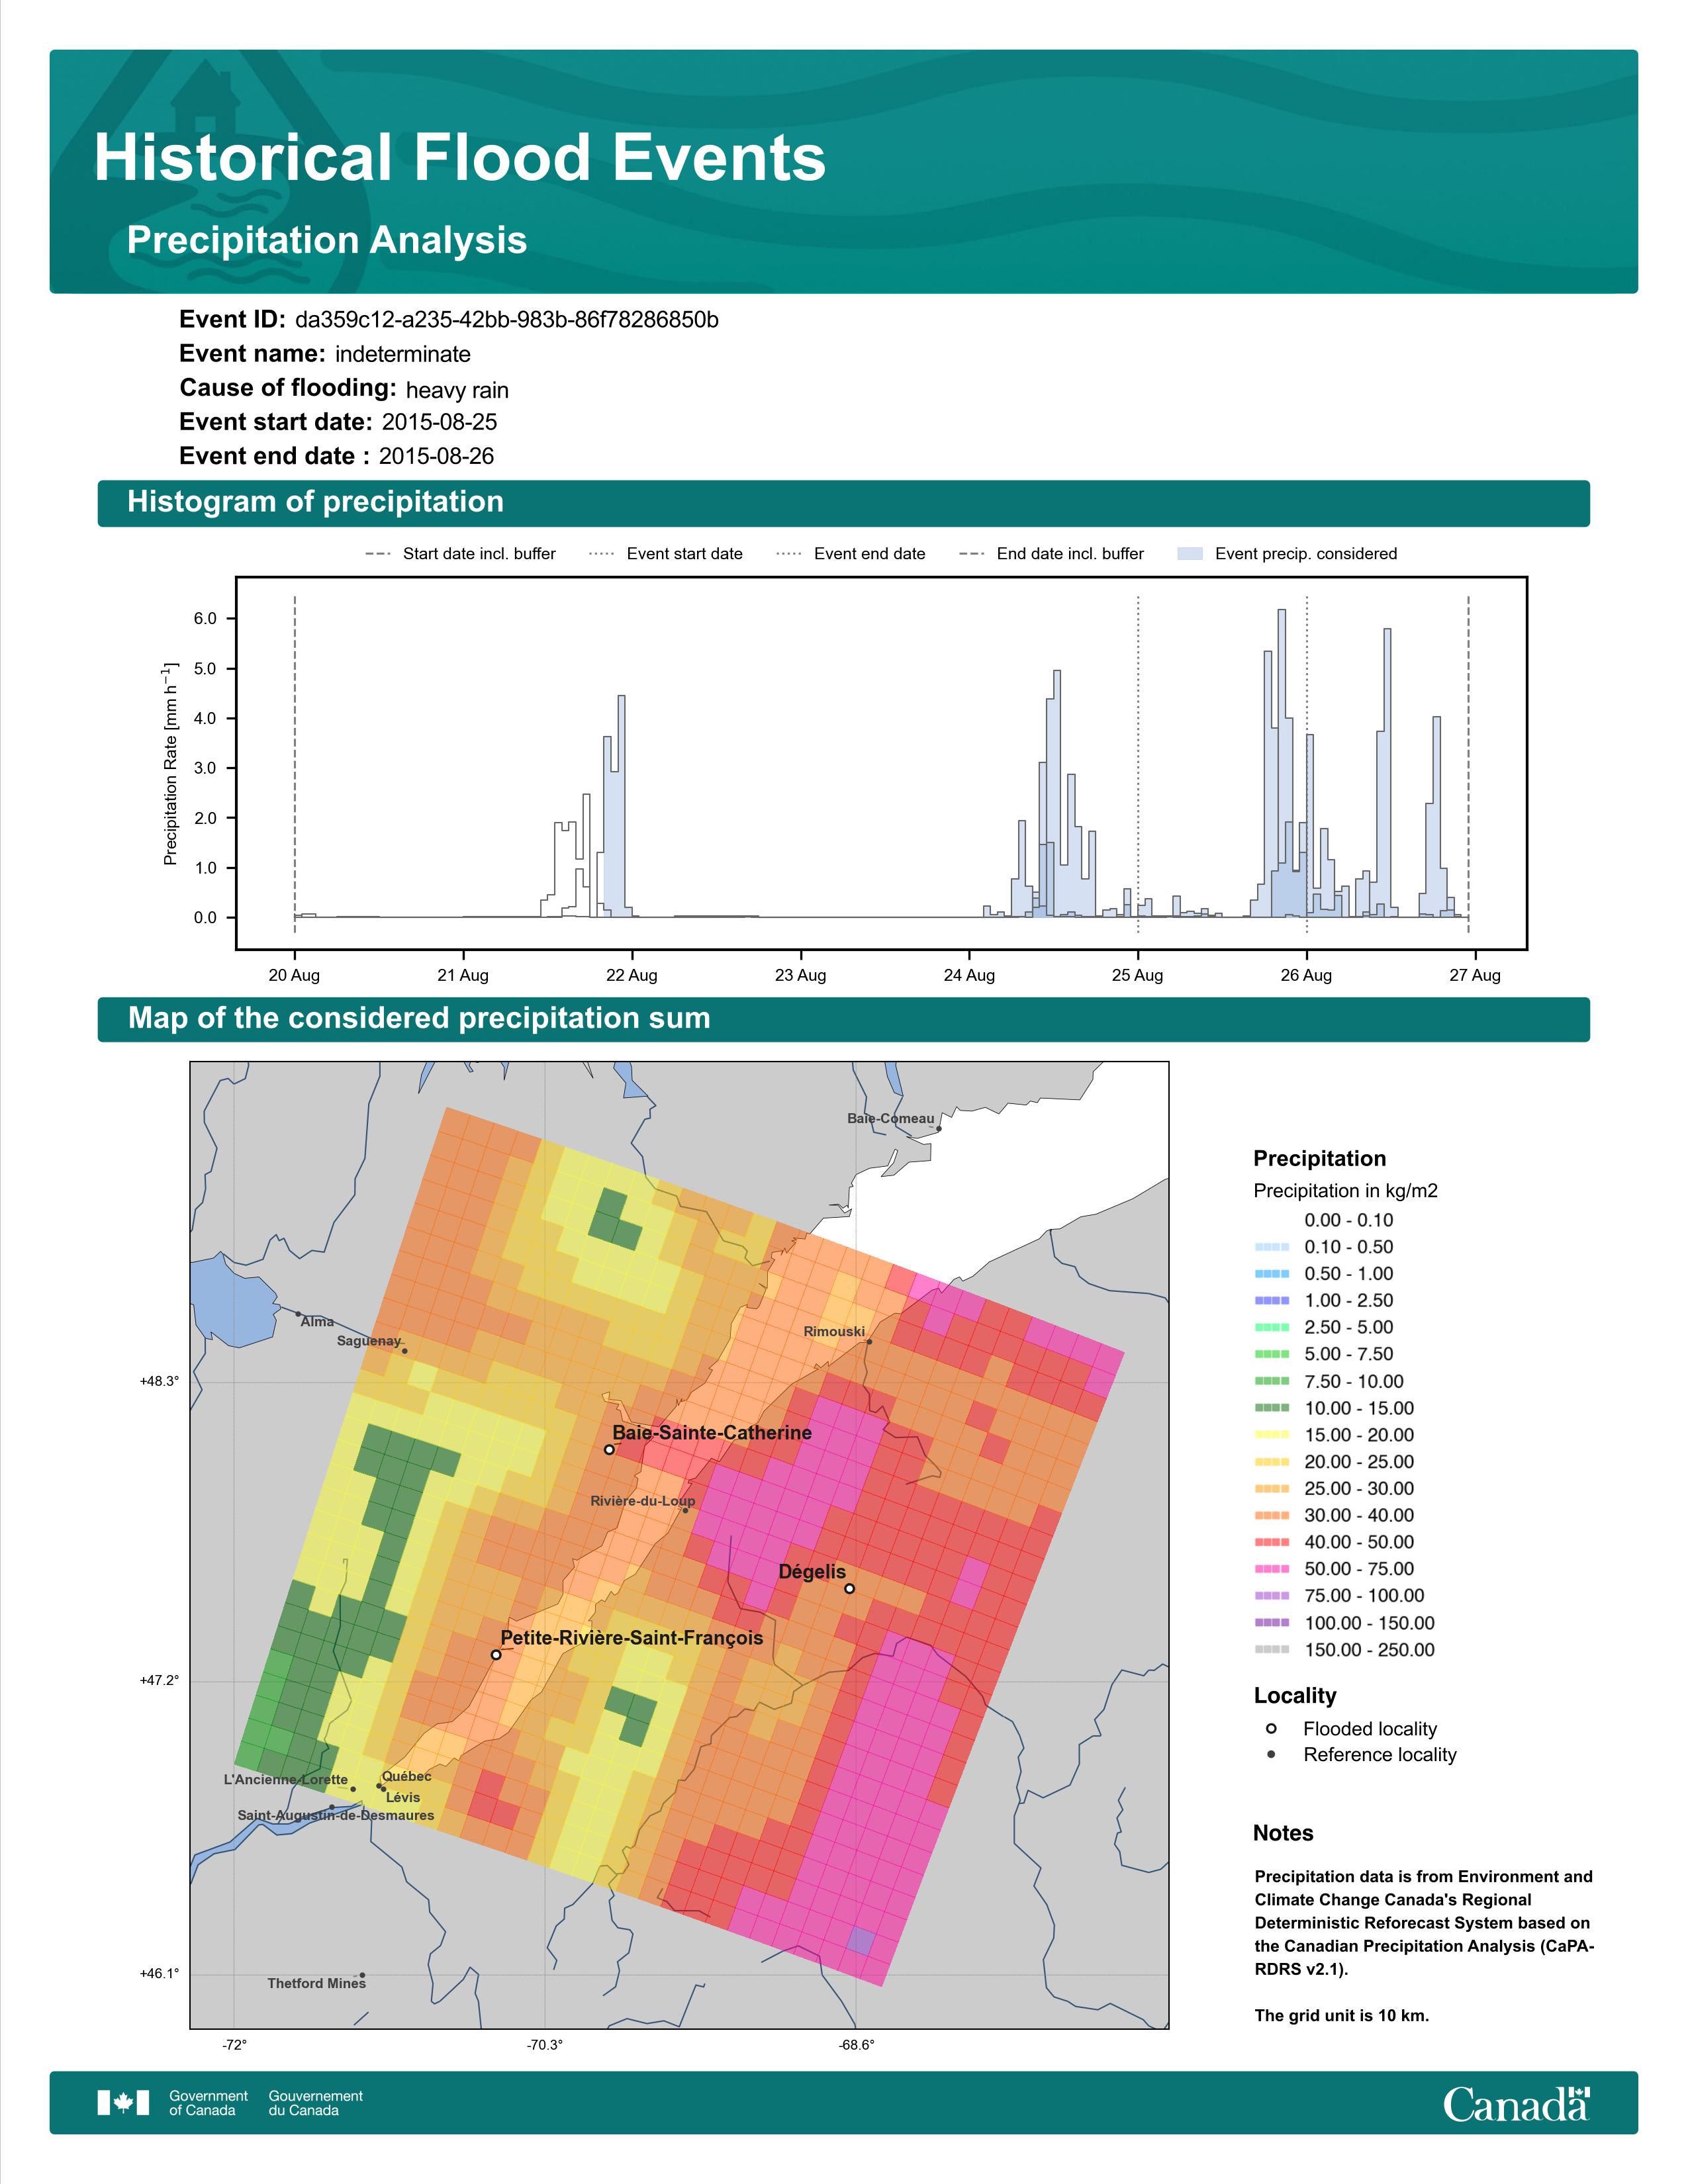Click the 50.00 - 75.00 pink swatch
Image resolution: width=1688 pixels, height=2184 pixels.
click(x=1271, y=1569)
